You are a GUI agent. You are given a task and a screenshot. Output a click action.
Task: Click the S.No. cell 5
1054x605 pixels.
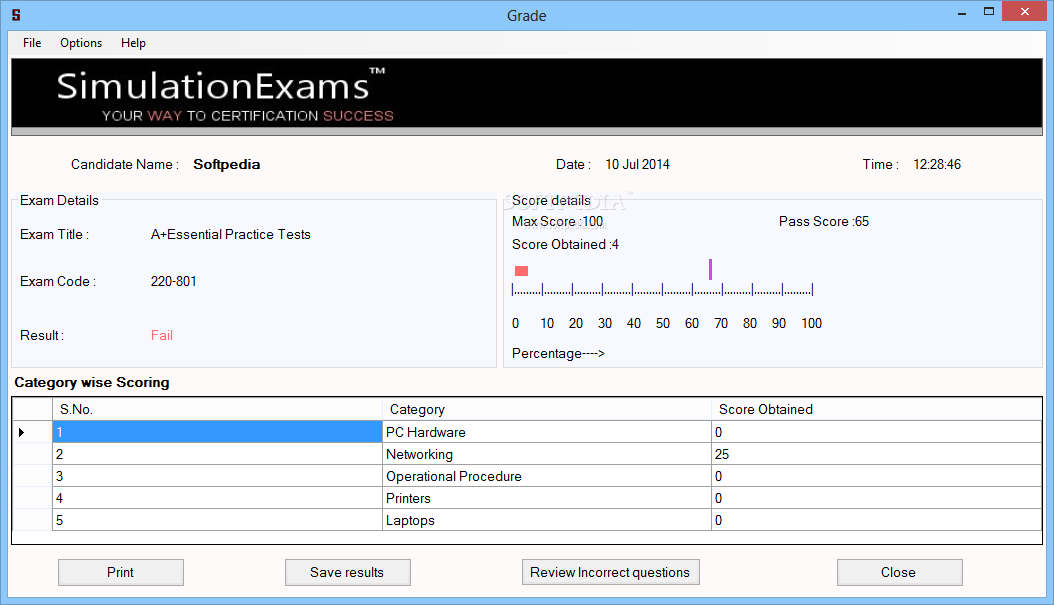point(217,520)
